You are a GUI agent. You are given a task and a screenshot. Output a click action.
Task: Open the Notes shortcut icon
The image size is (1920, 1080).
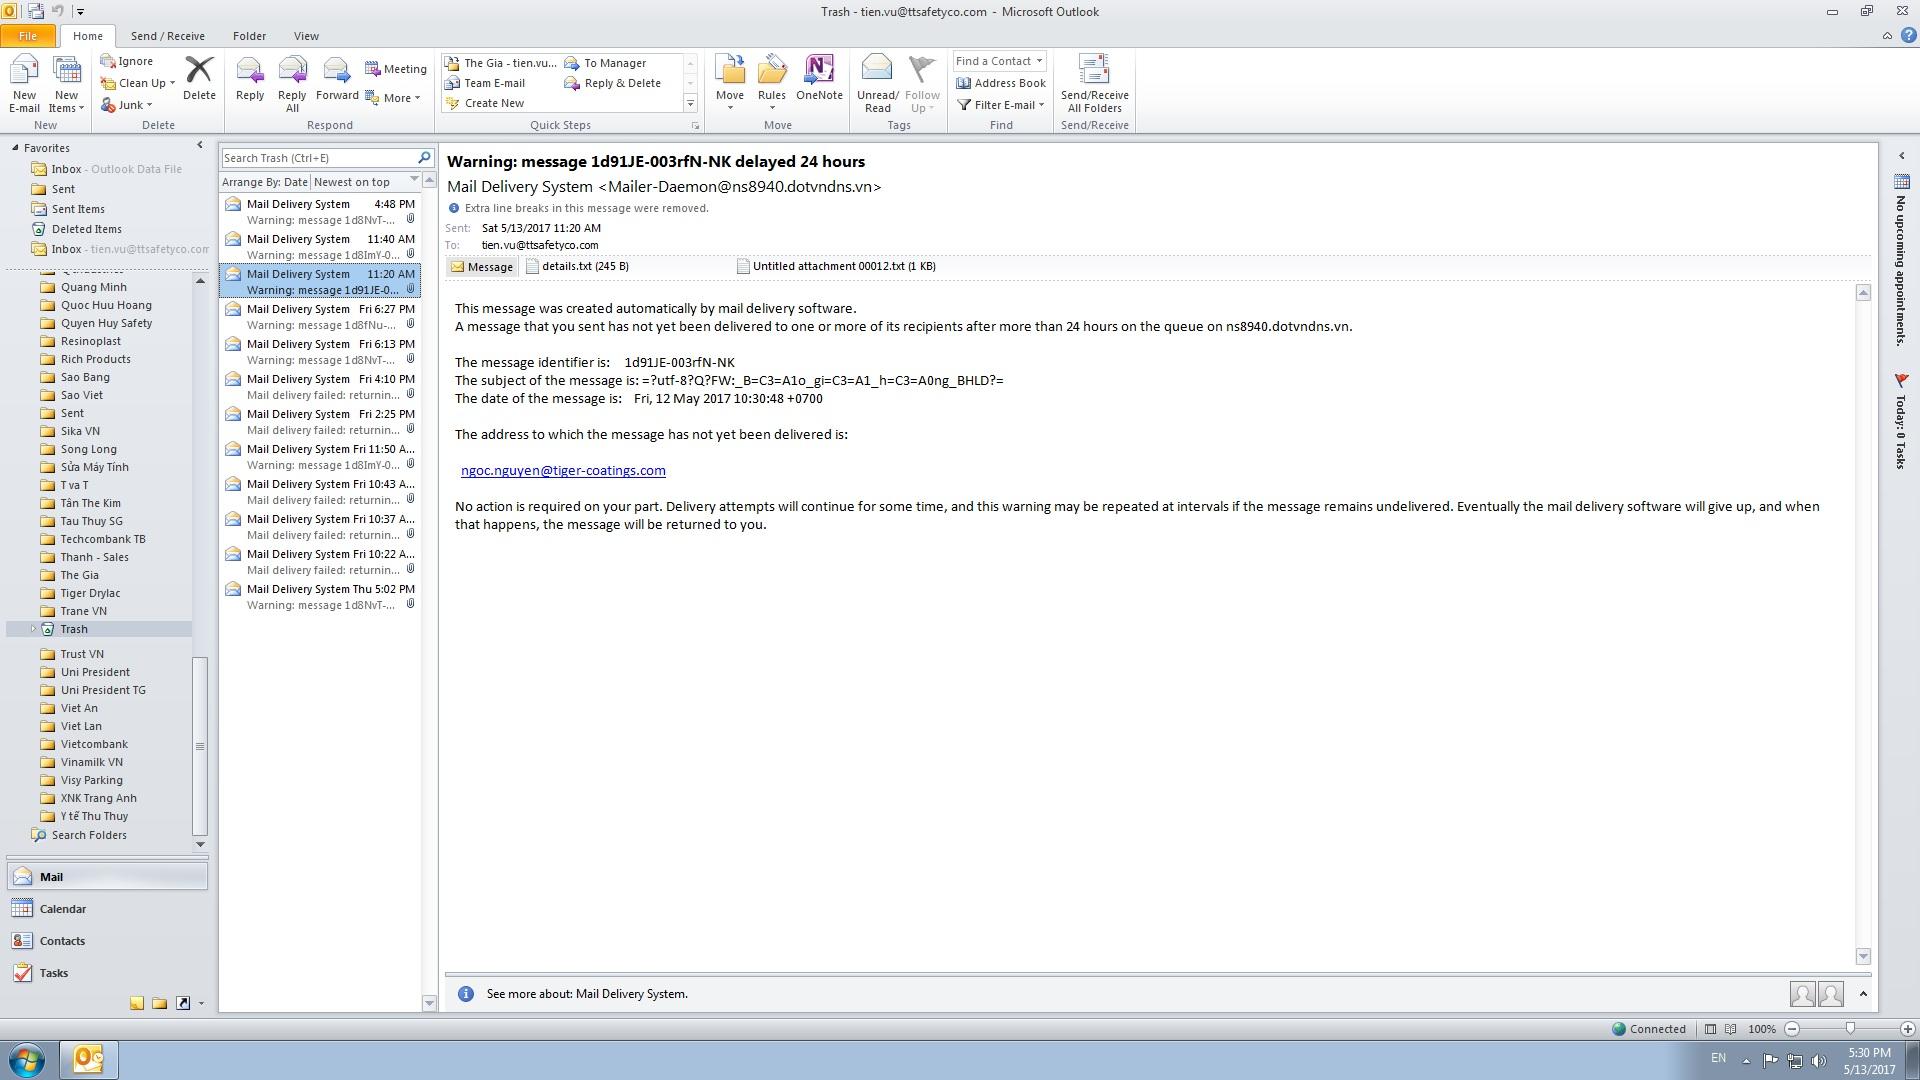click(137, 1003)
